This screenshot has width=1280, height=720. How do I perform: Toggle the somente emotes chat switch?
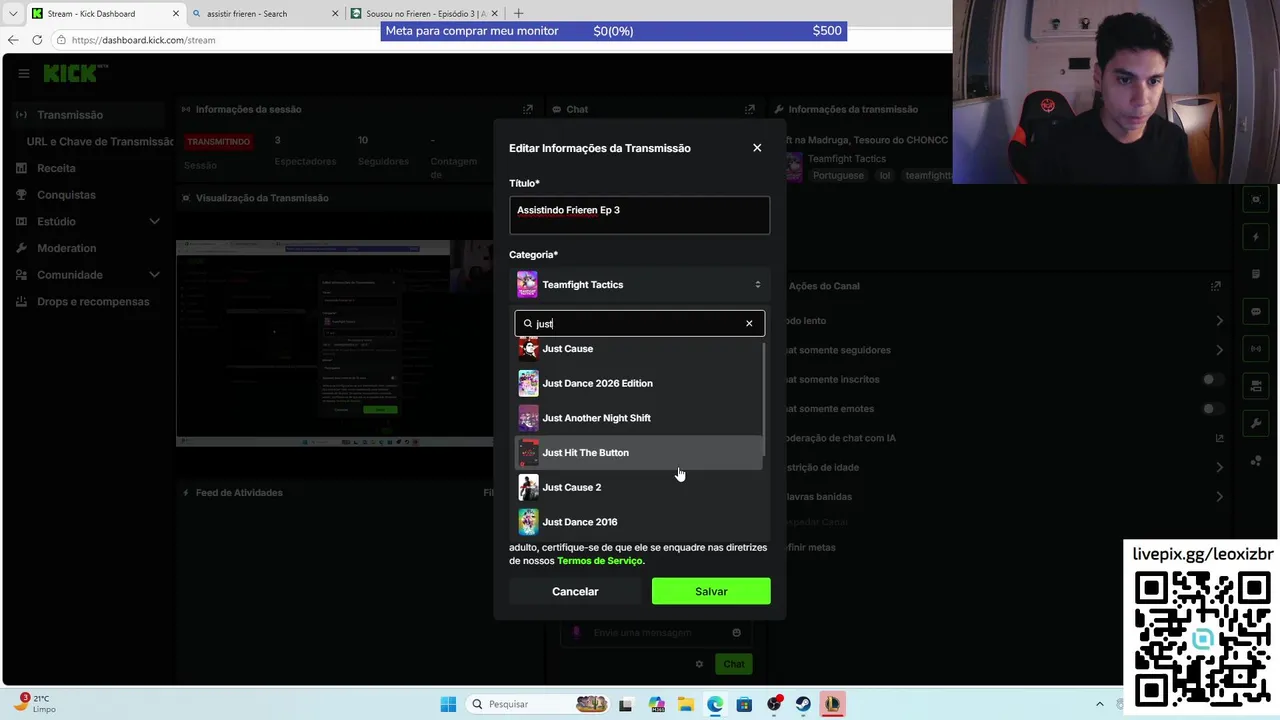point(1212,409)
